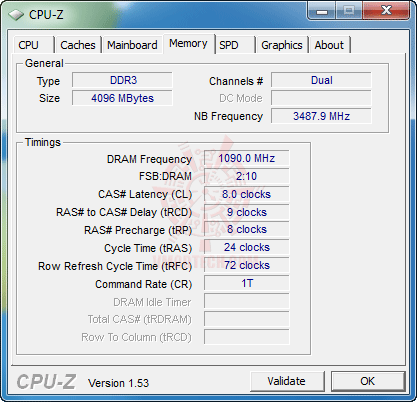Viewport: 417px width, 402px height.
Task: Click the empty Row To Column field
Action: [247, 337]
